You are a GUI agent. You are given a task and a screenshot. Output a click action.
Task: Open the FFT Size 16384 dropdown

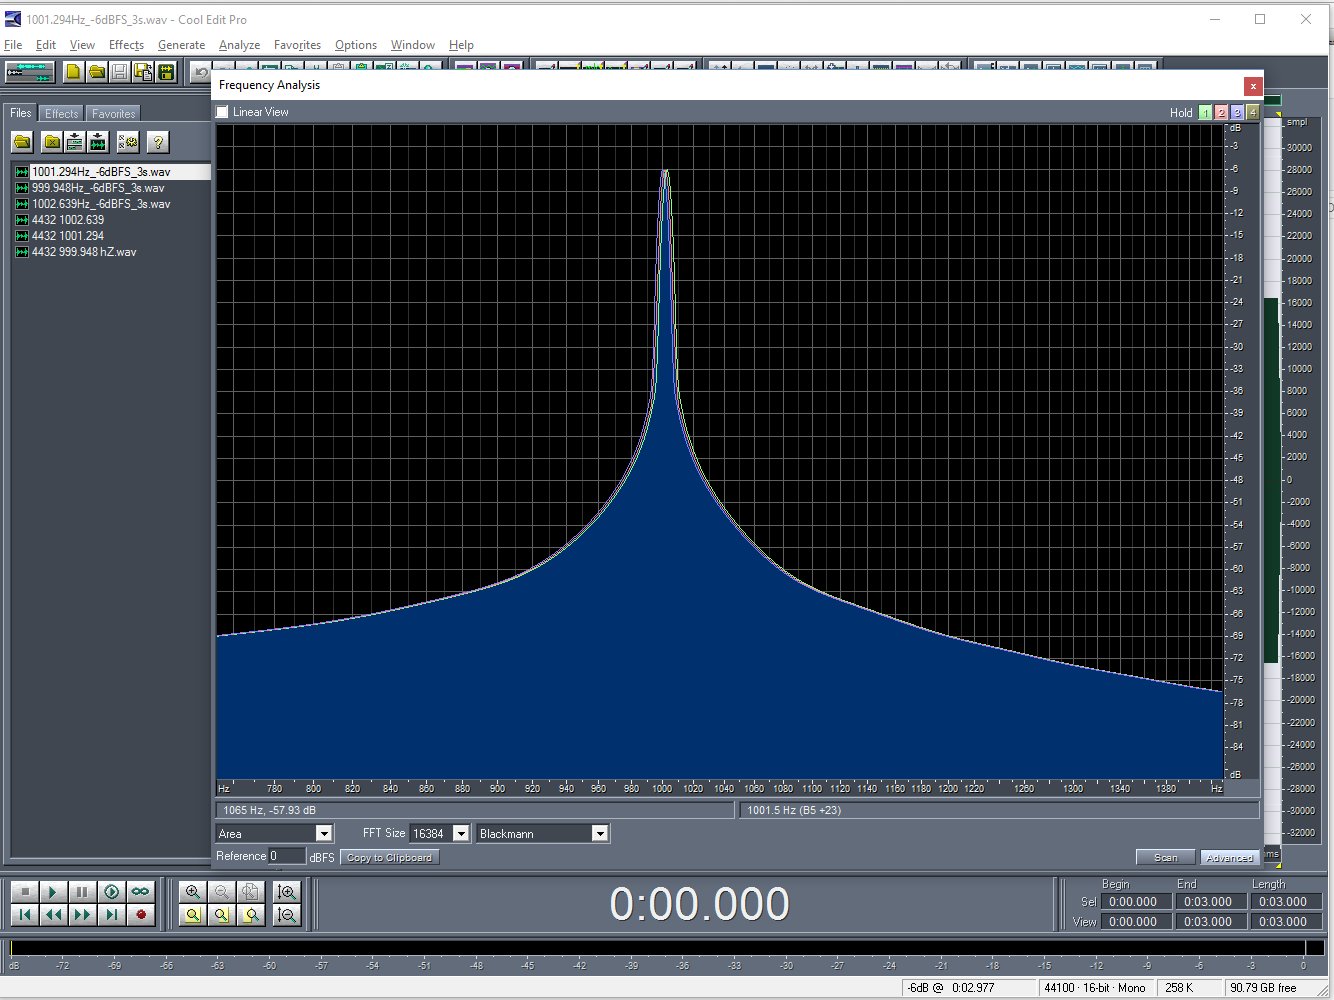pos(439,833)
